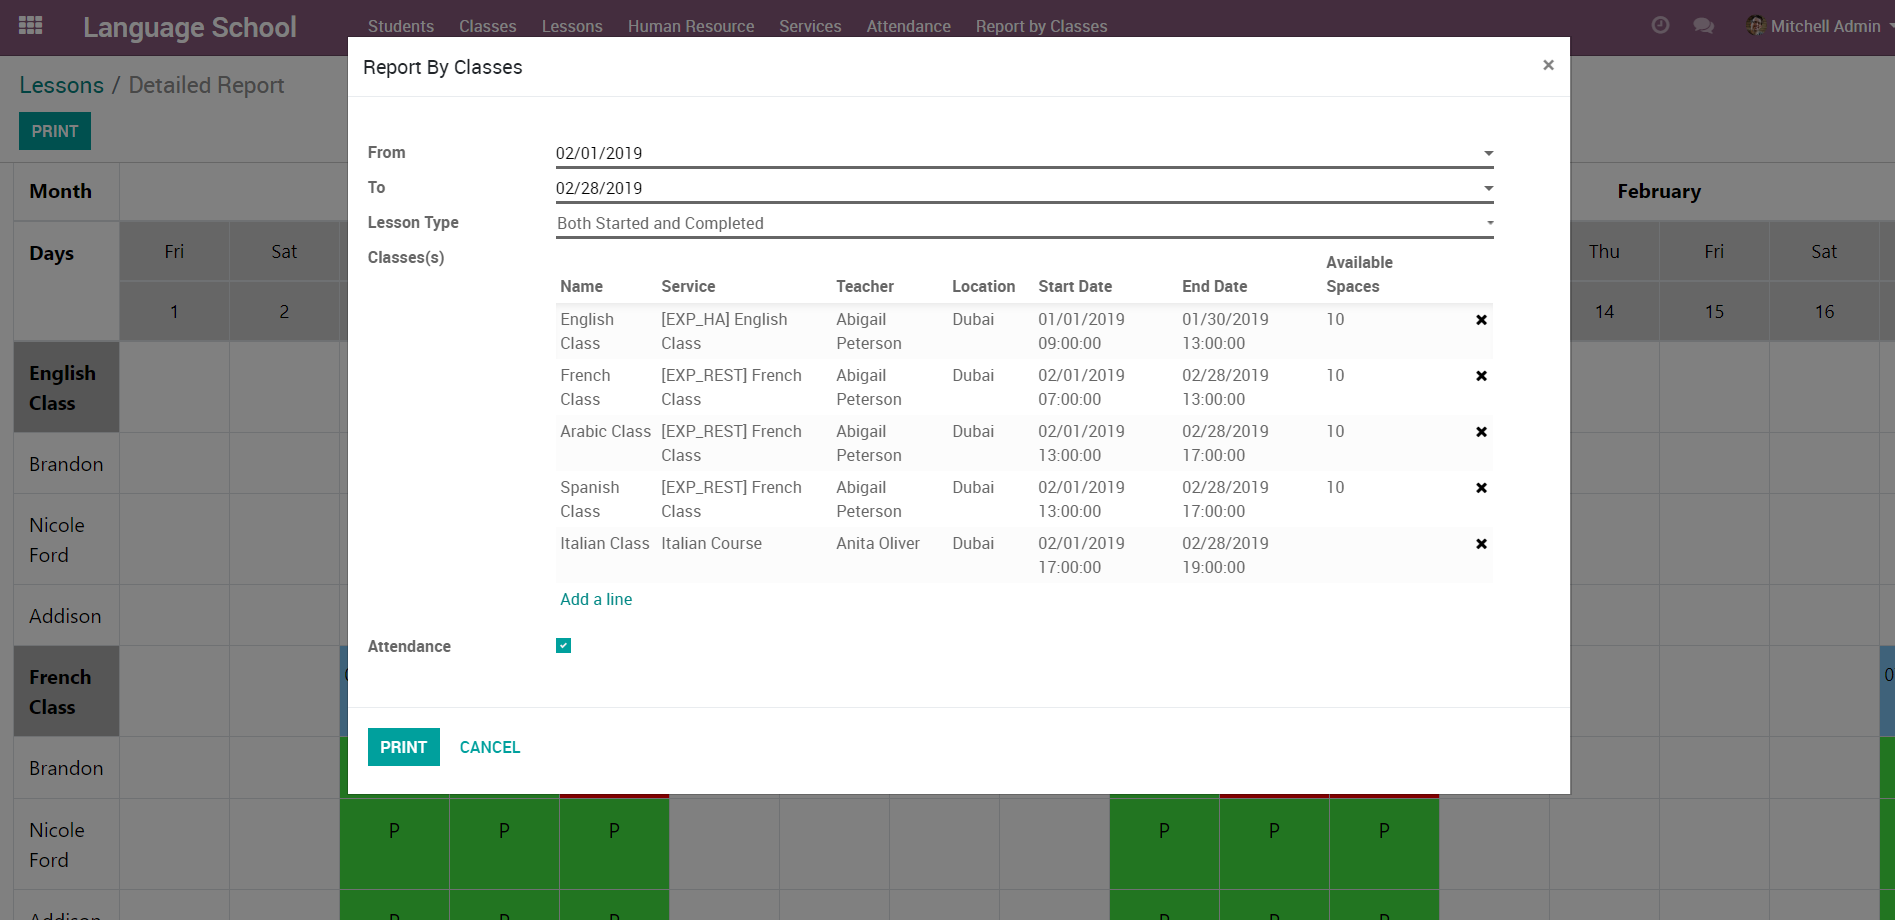This screenshot has width=1895, height=920.
Task: Uncheck the Attendance checkbox
Action: coord(564,646)
